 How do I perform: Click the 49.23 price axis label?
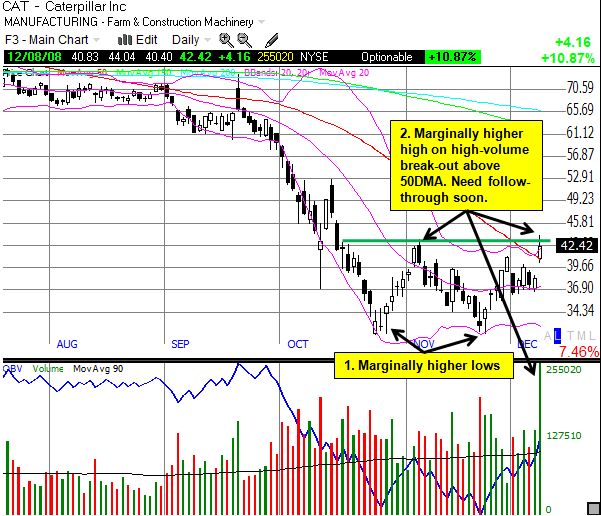[580, 199]
